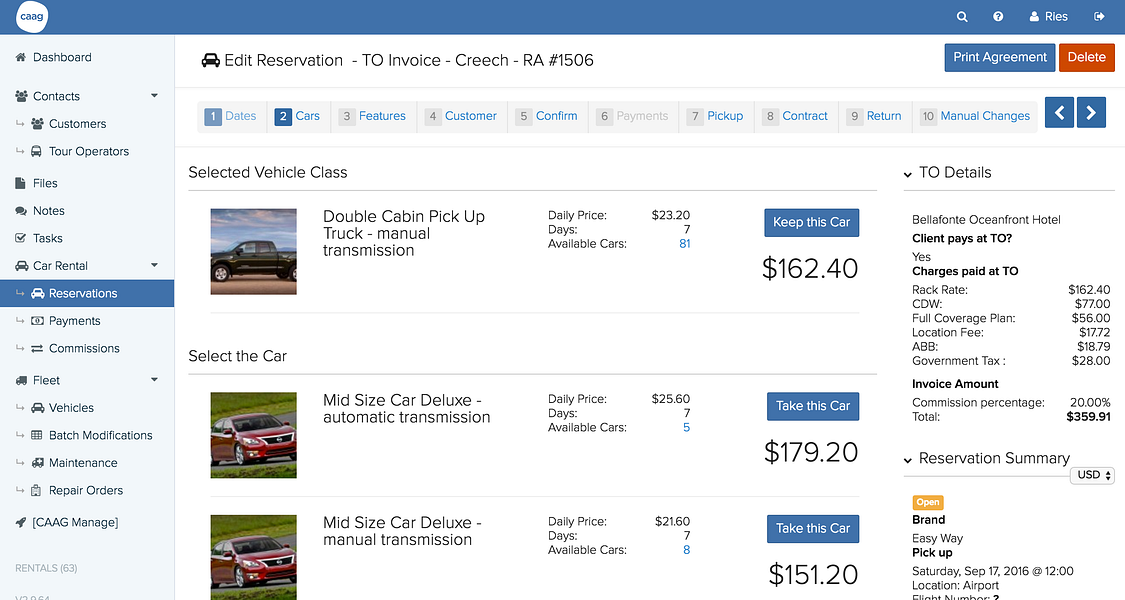Go back with the blue left arrow button
The image size is (1125, 600).
1059,112
